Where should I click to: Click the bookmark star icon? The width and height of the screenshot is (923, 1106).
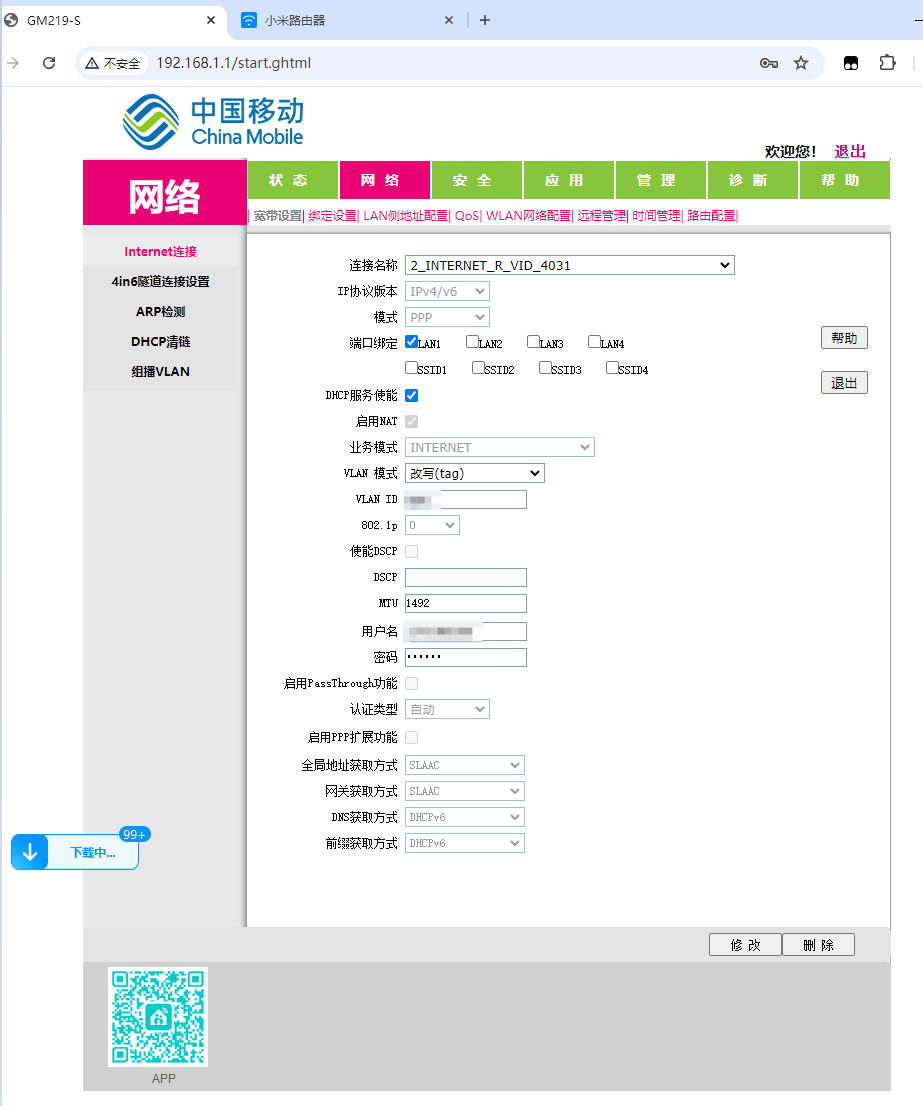pos(801,63)
